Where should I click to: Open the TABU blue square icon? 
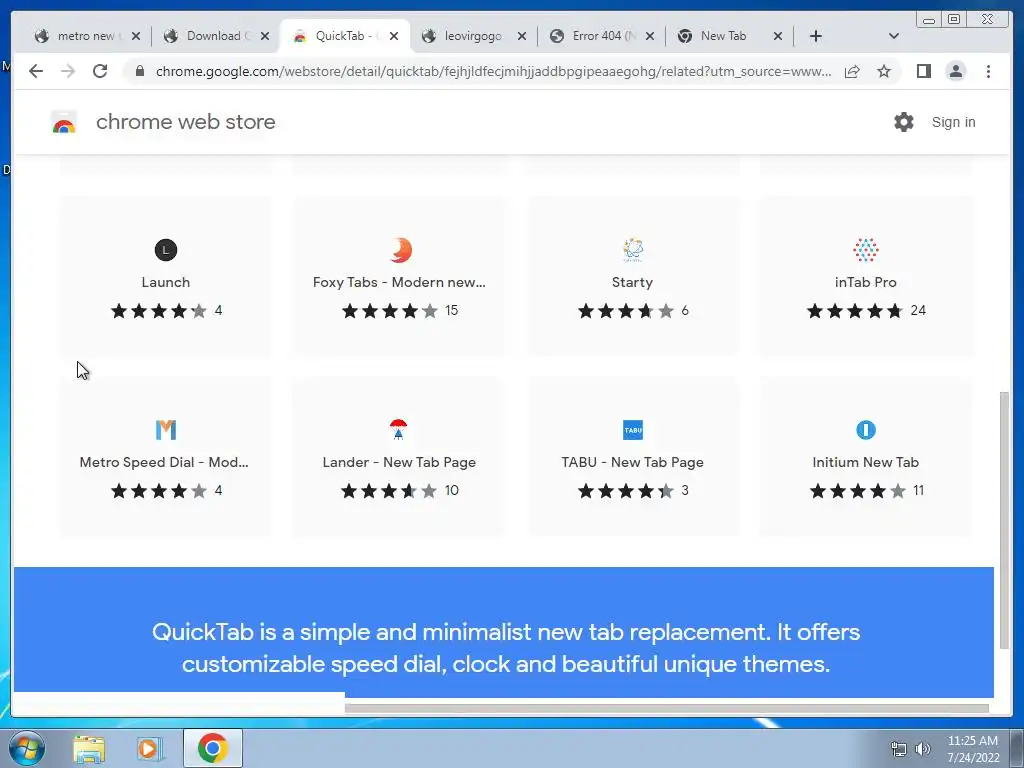tap(632, 430)
